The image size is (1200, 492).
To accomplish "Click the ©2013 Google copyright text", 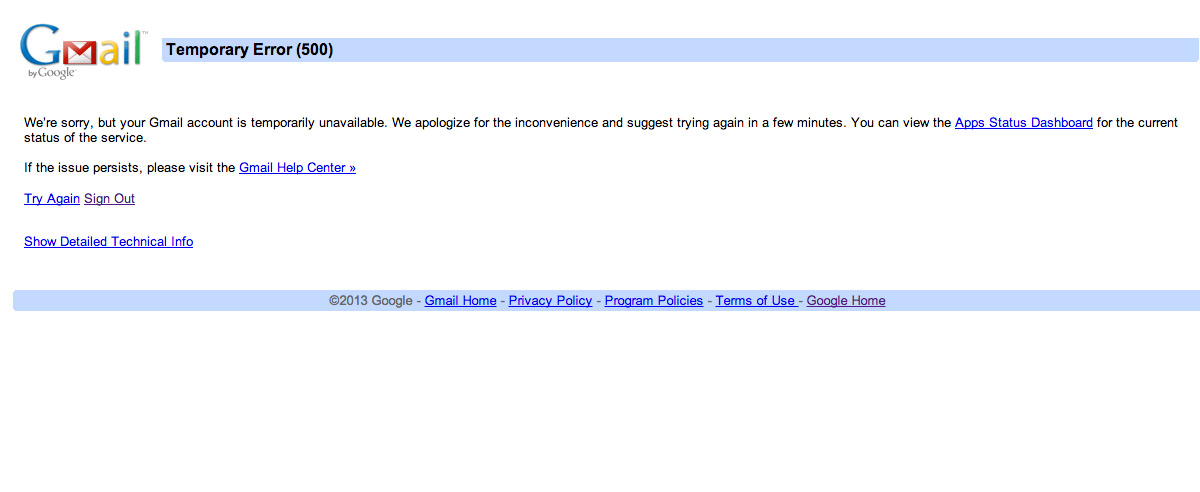I will click(x=370, y=301).
